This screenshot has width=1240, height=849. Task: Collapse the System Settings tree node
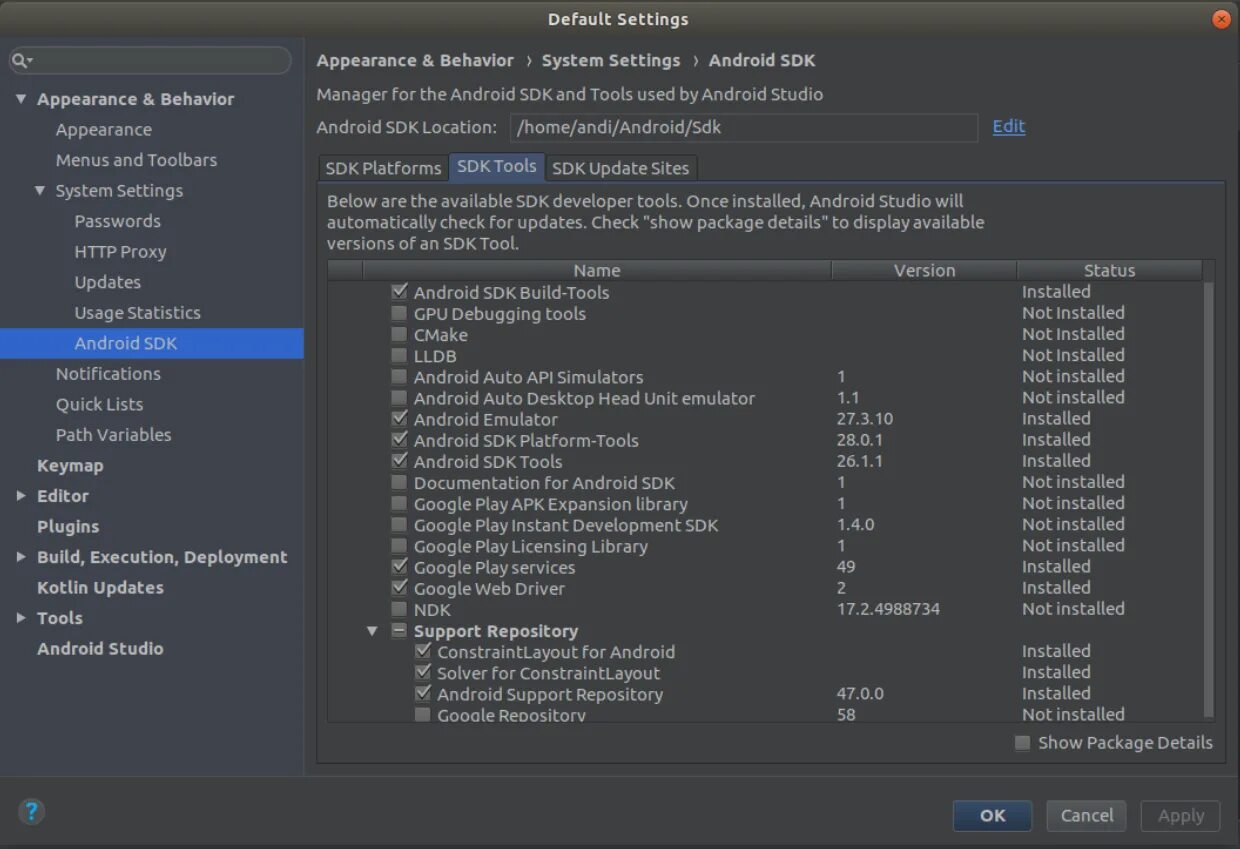[x=40, y=191]
